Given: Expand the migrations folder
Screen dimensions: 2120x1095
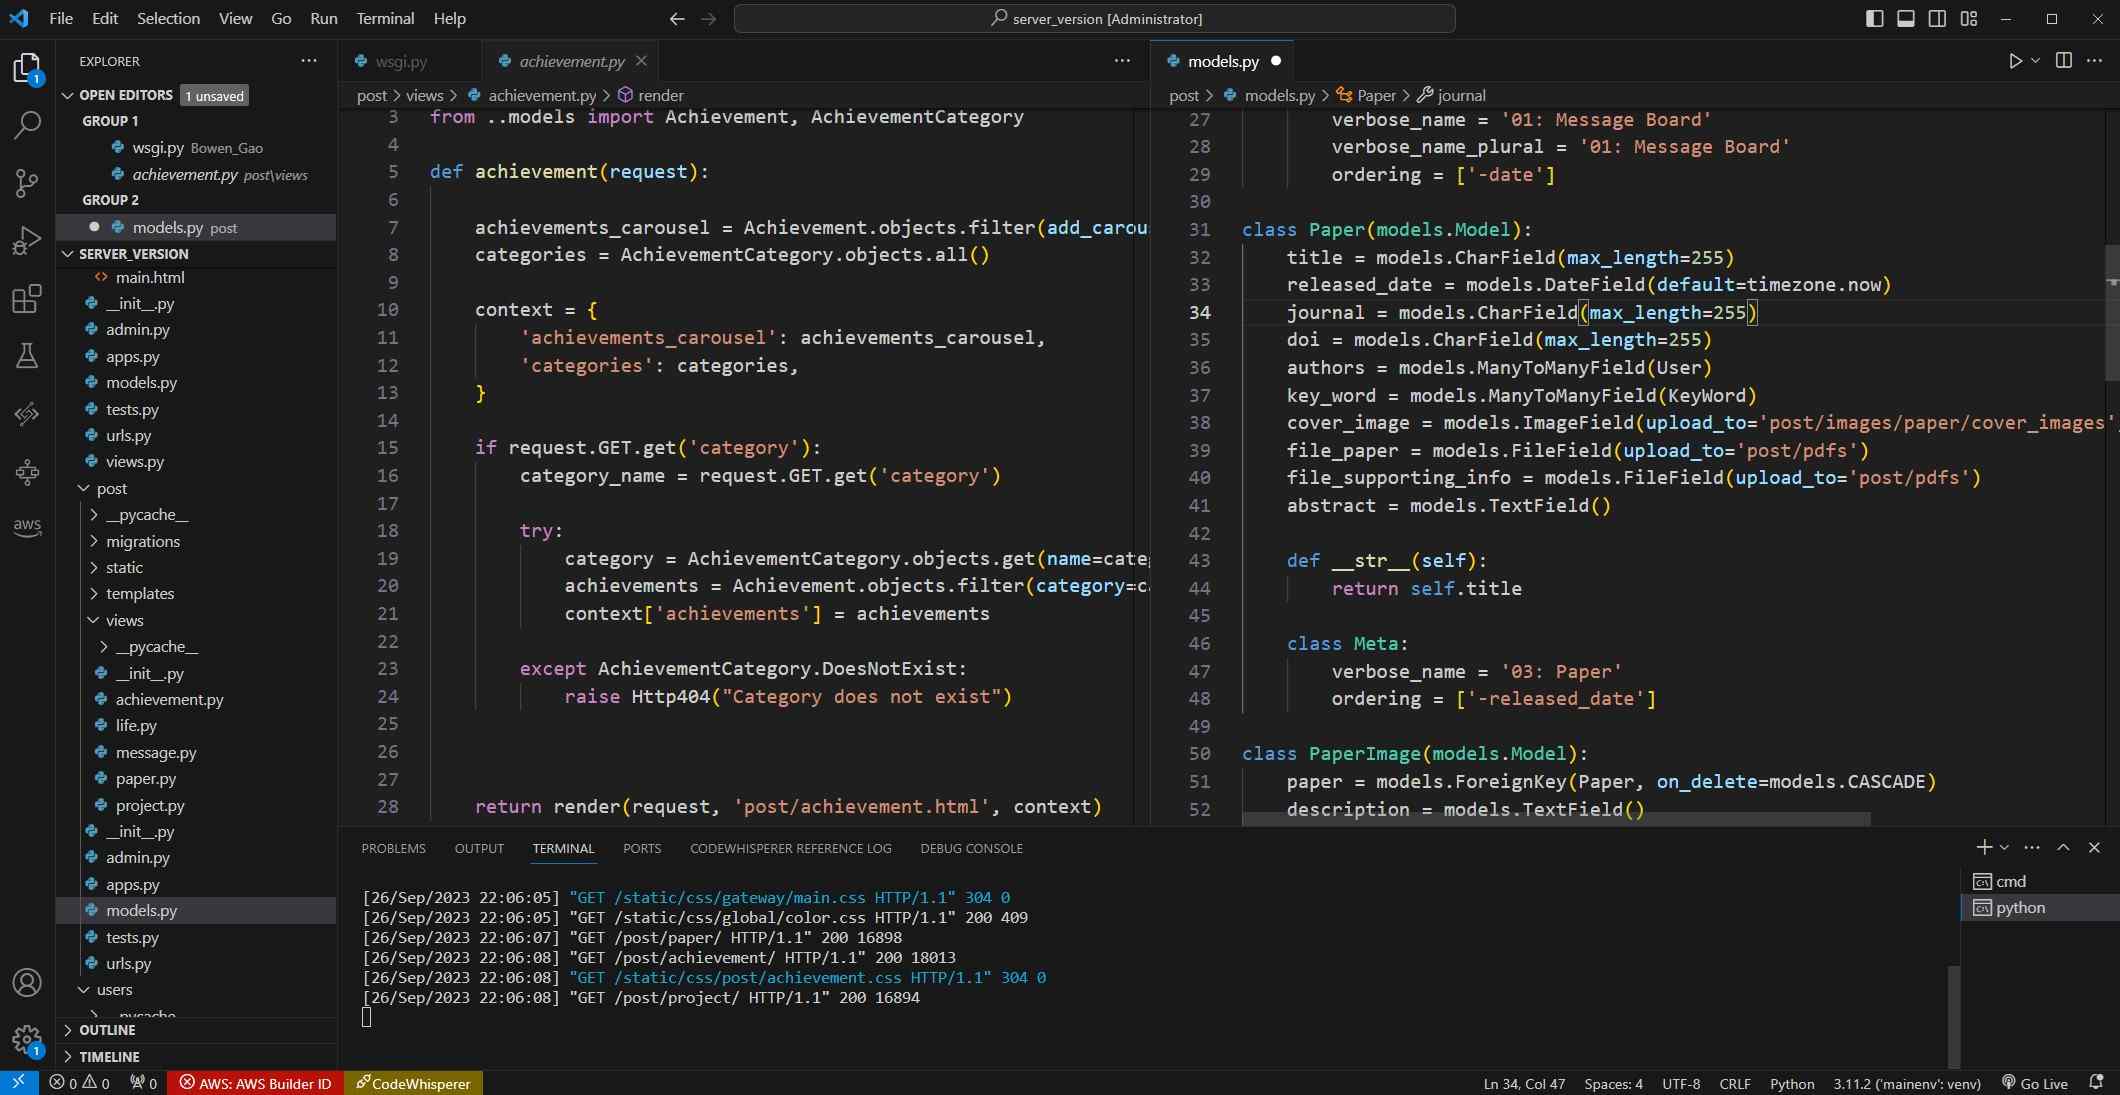Looking at the screenshot, I should (x=143, y=541).
